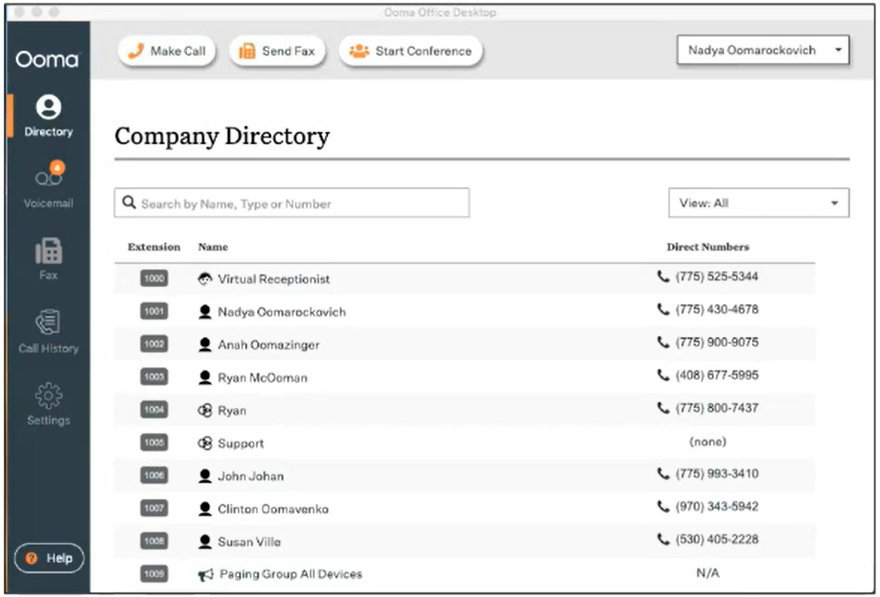This screenshot has width=880, height=597.
Task: Click Susan Ville's direct number (530) 405-2228
Action: coord(716,539)
